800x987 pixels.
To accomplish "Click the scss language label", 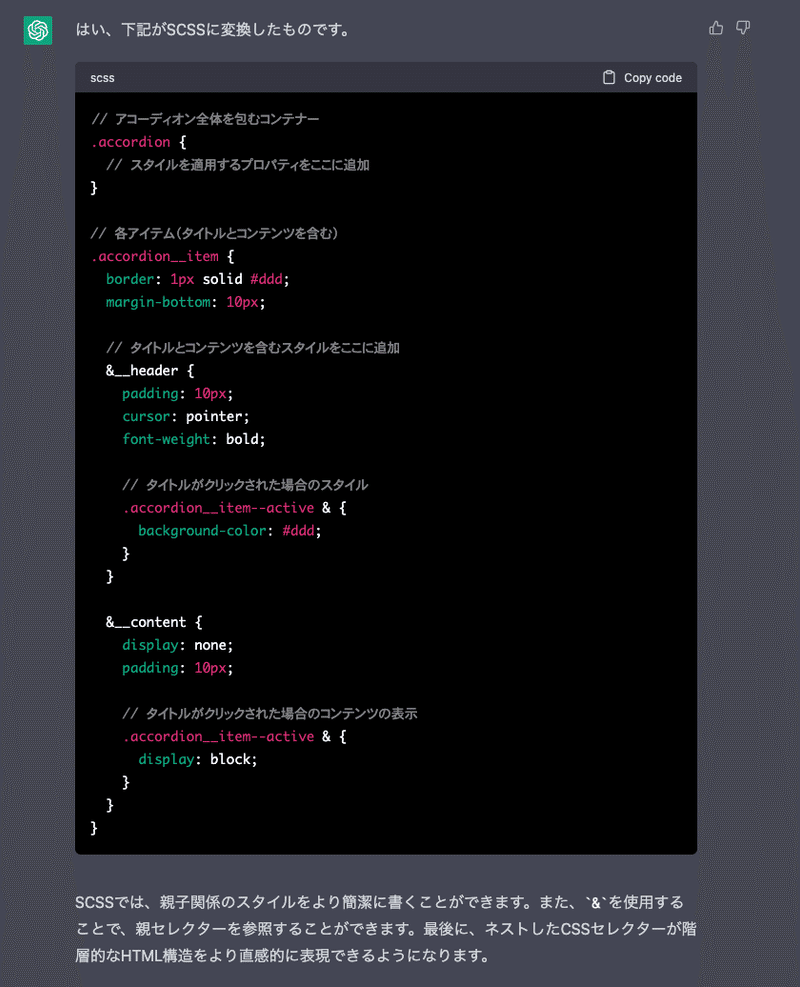I will 102,78.
